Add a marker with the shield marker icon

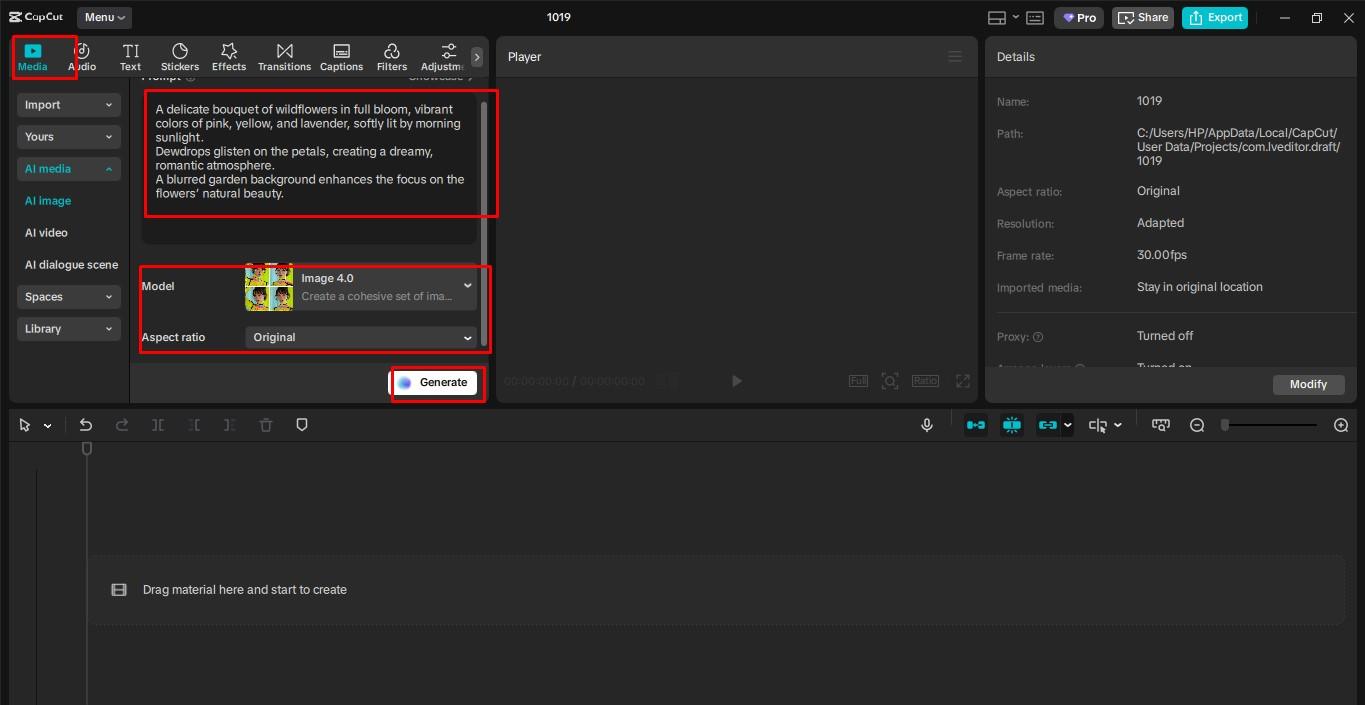coord(302,425)
